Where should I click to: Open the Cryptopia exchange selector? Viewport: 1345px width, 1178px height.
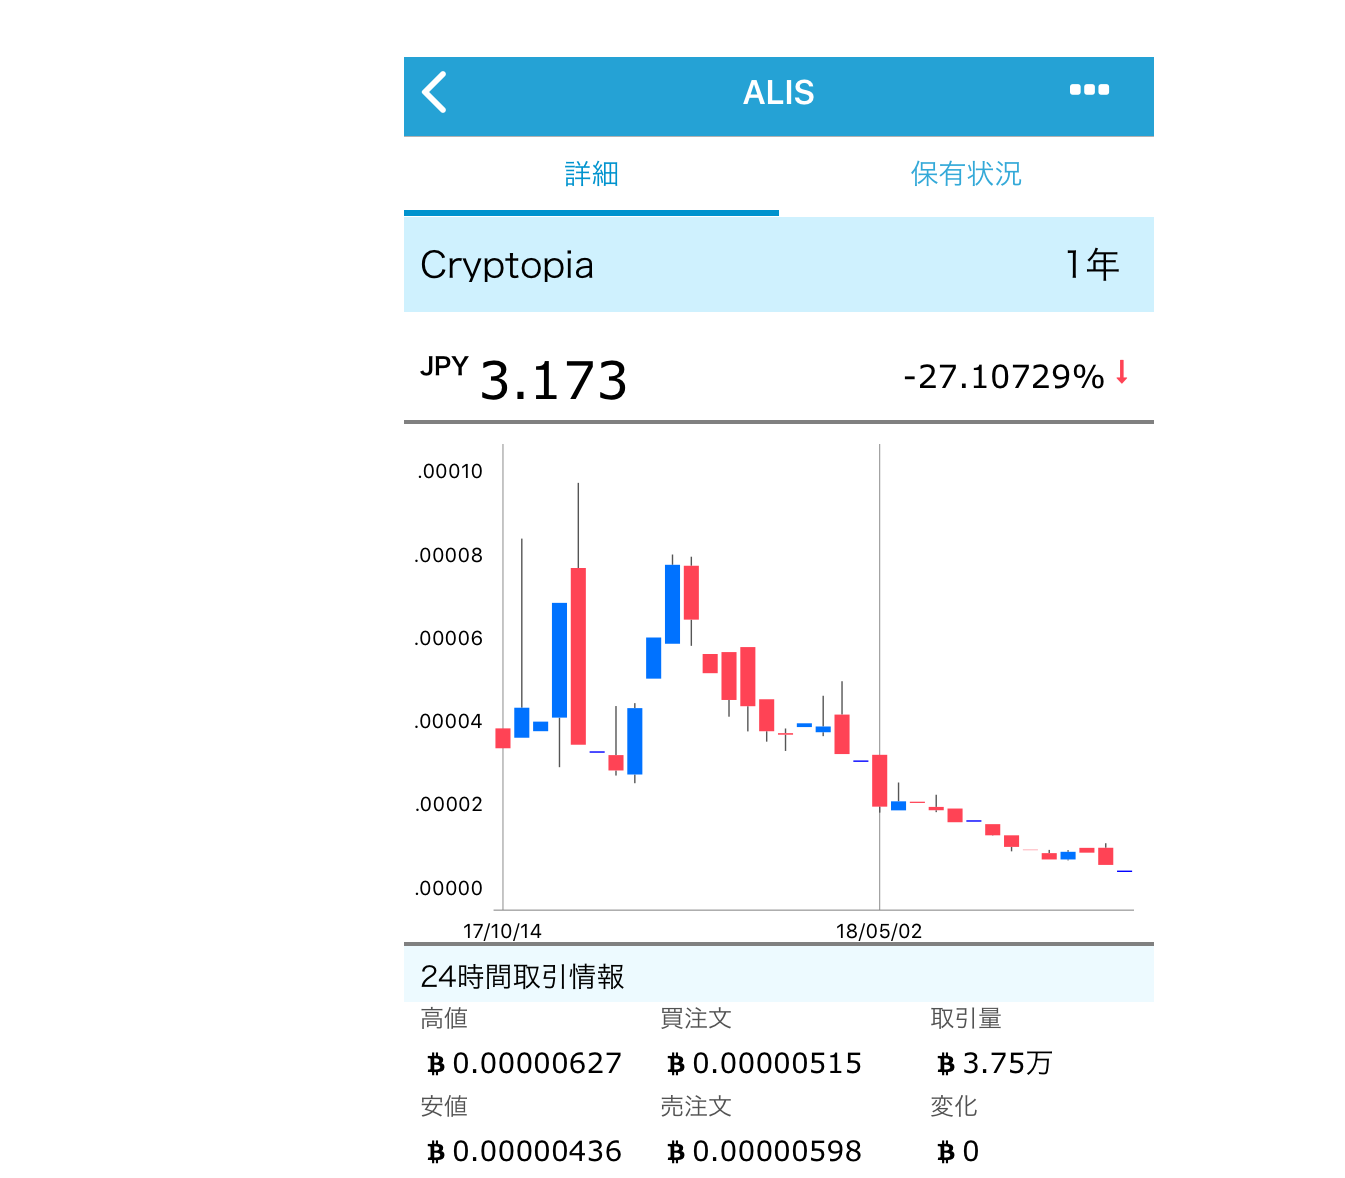pos(507,265)
